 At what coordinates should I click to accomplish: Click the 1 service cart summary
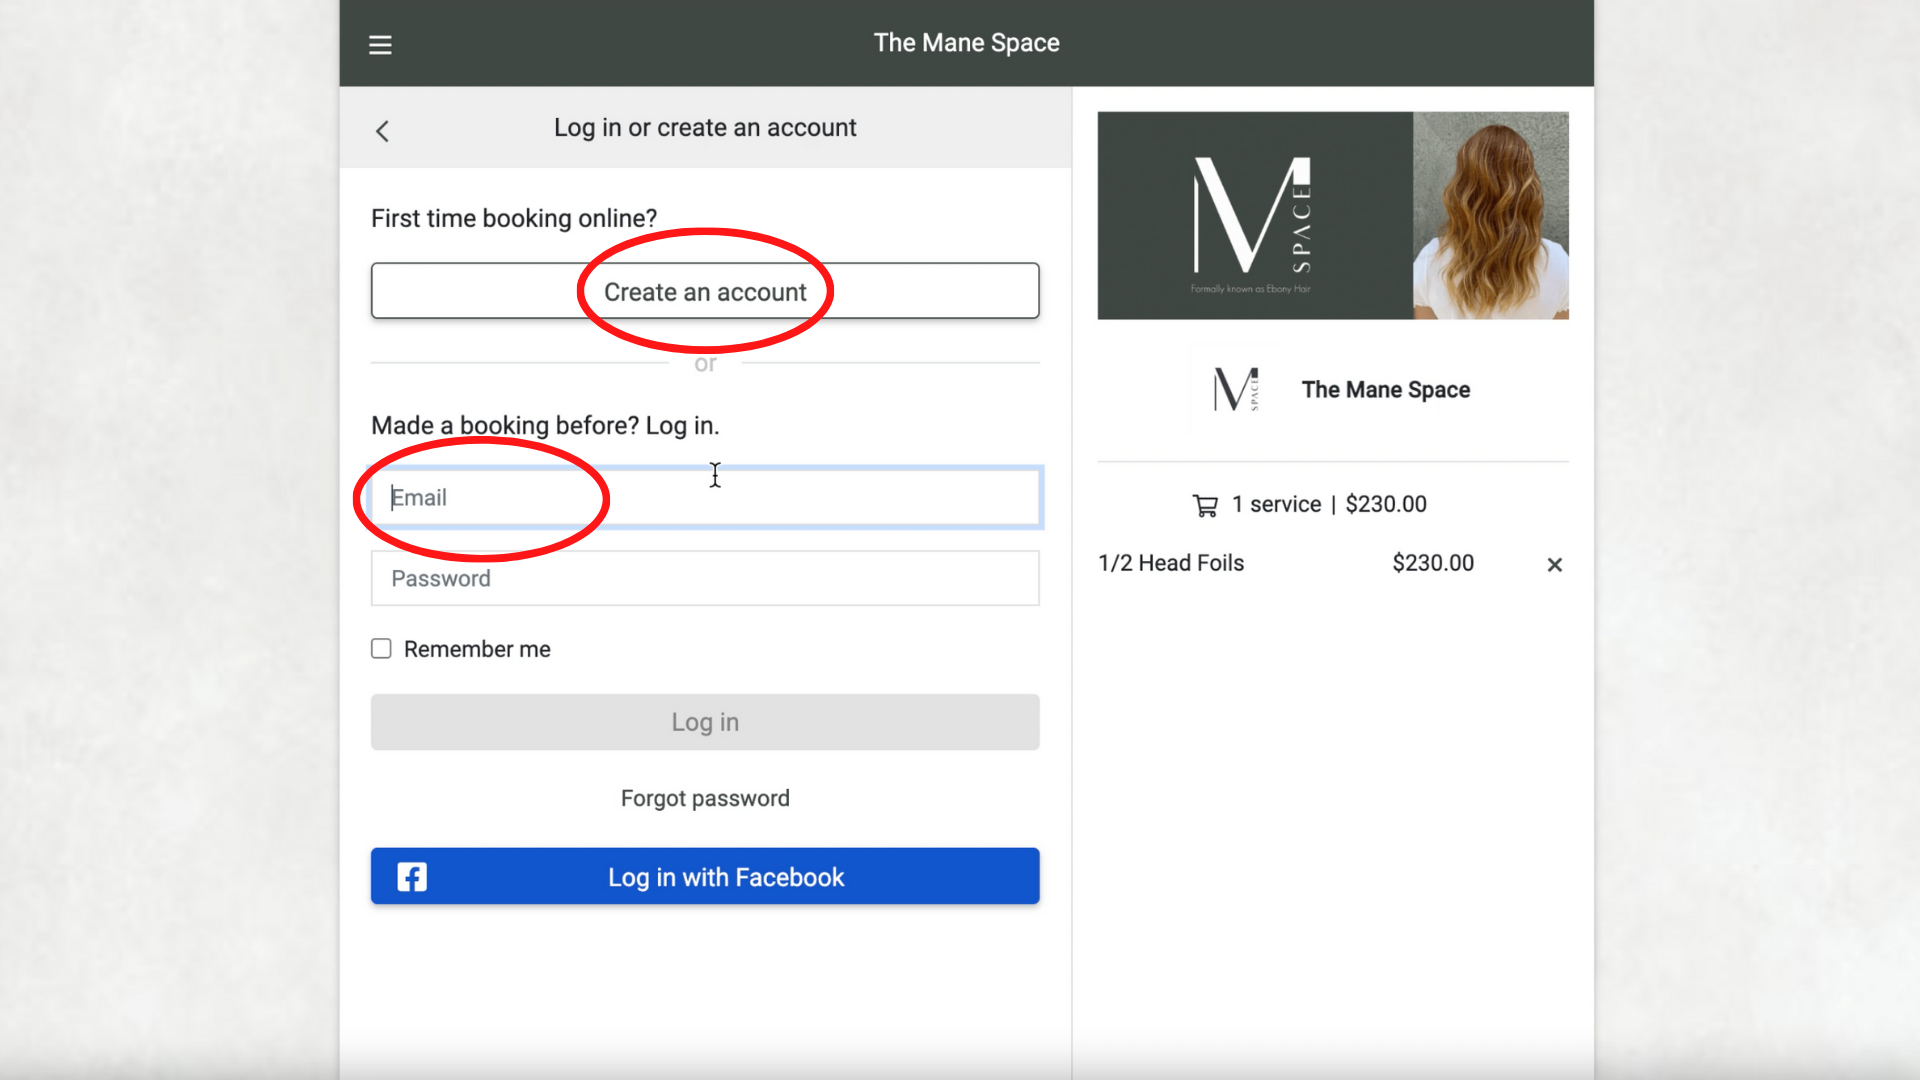tap(1328, 505)
